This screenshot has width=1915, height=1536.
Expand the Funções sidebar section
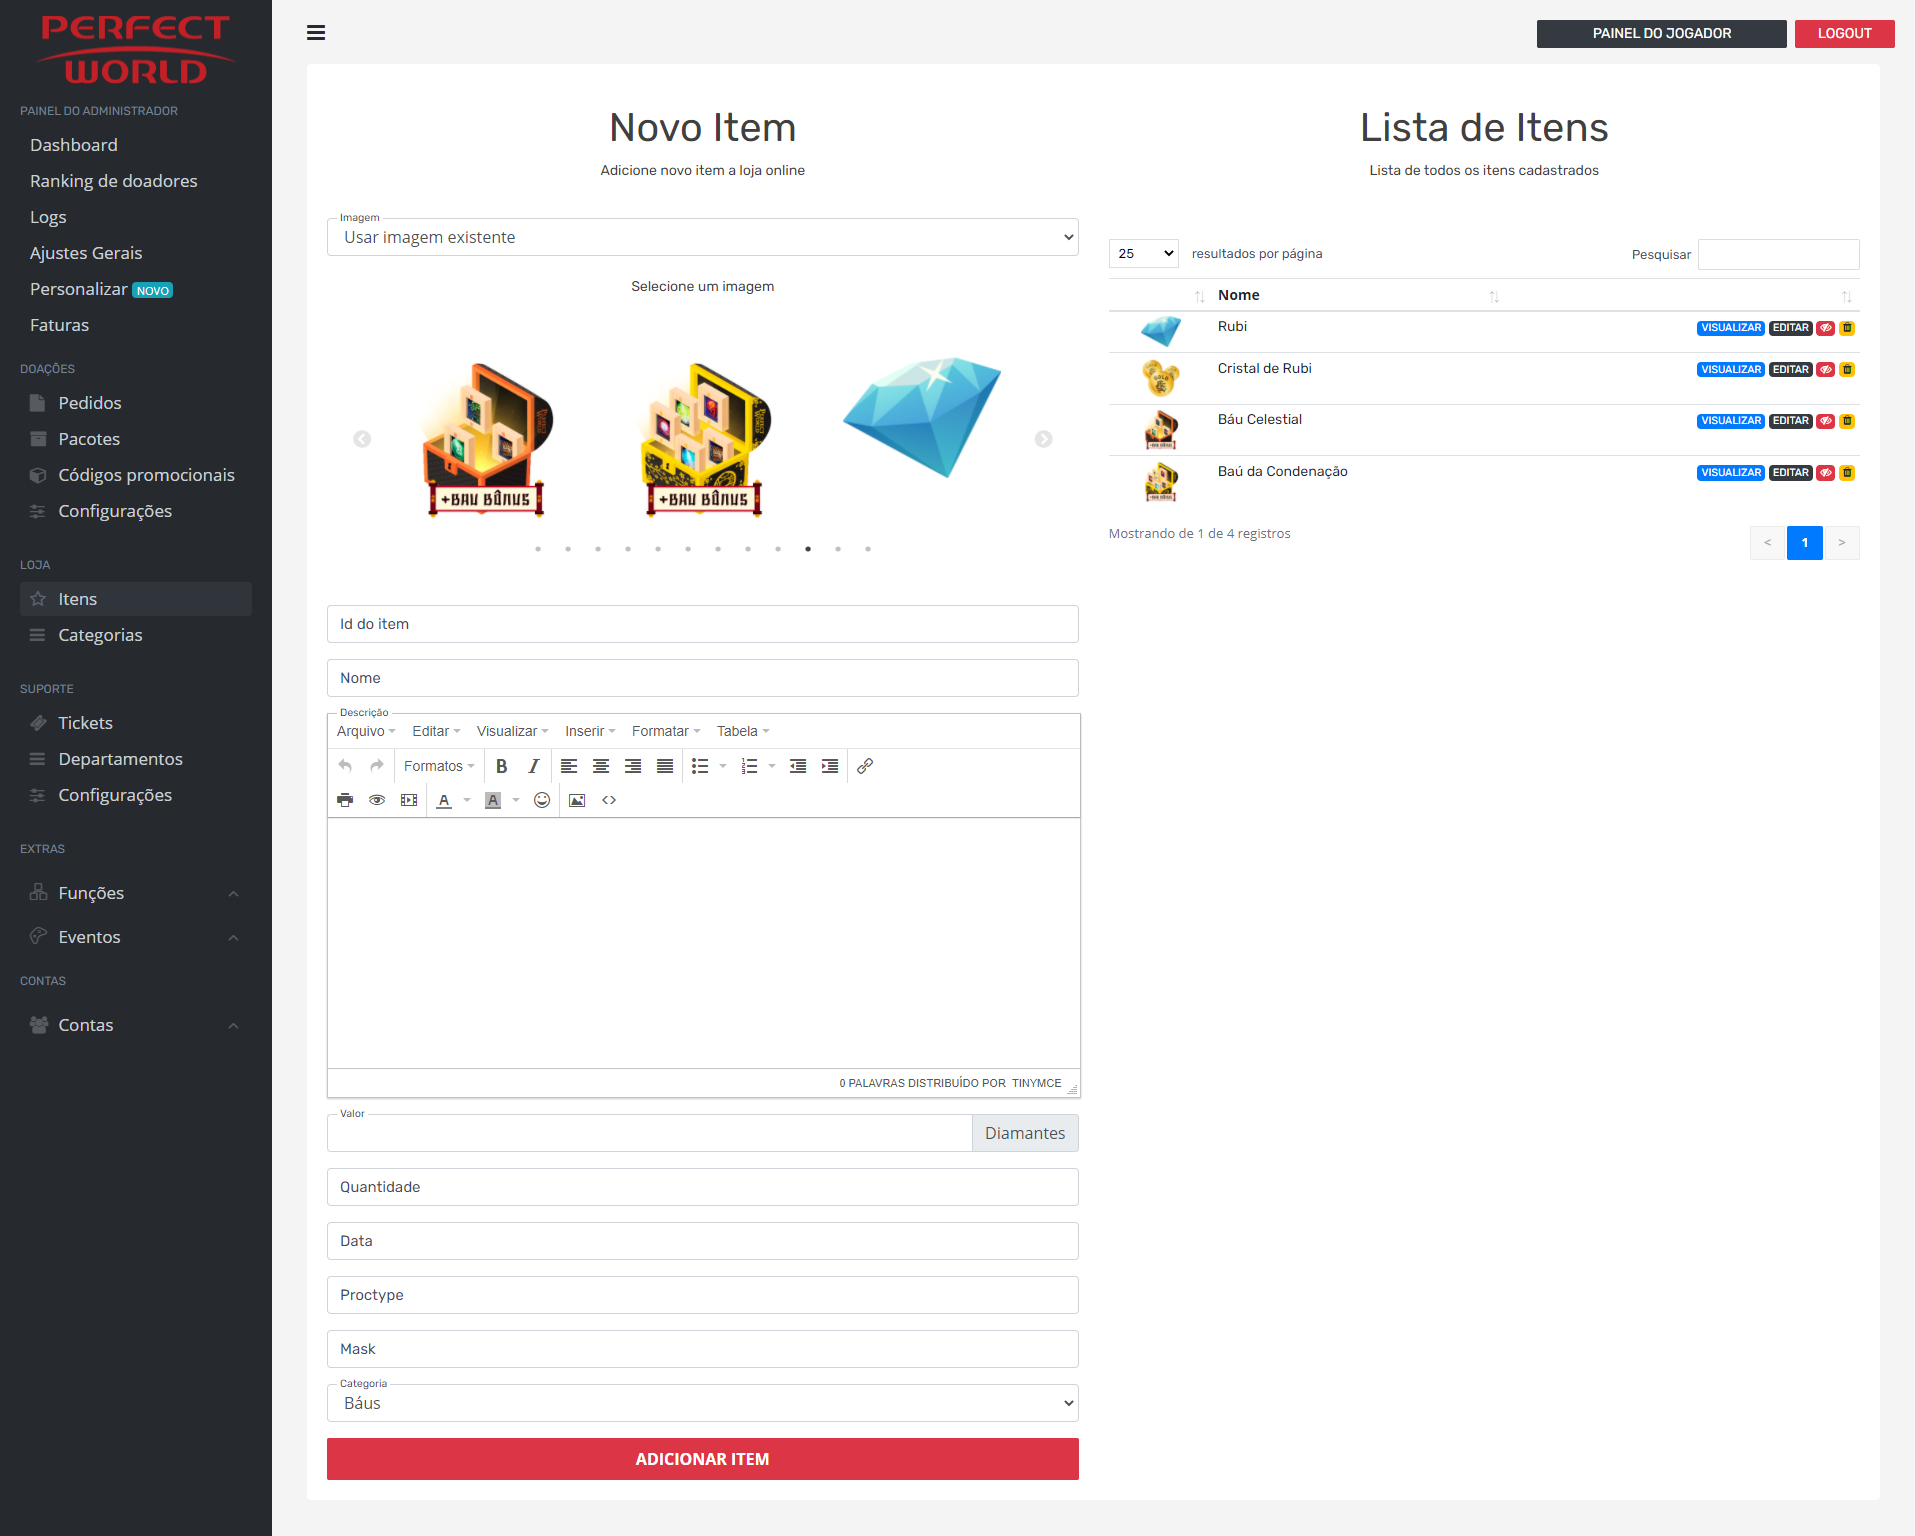(135, 893)
